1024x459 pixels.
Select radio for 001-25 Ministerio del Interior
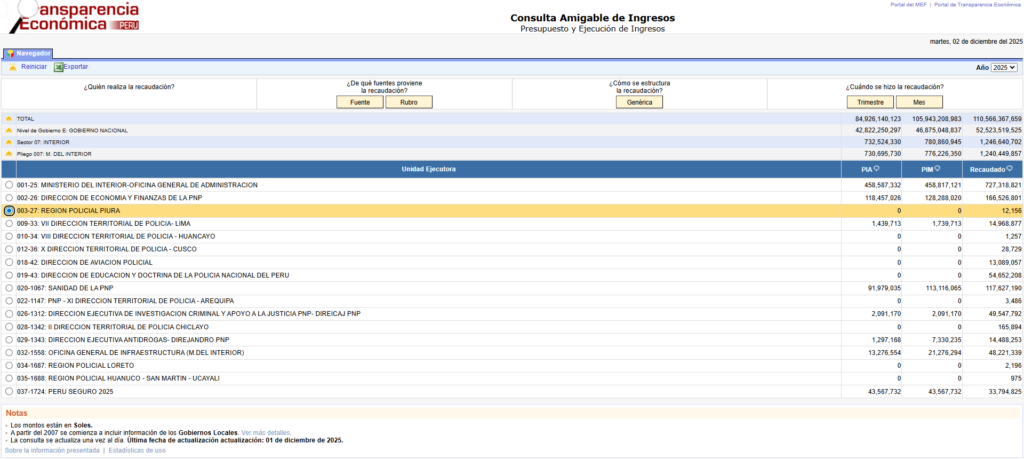[x=9, y=185]
